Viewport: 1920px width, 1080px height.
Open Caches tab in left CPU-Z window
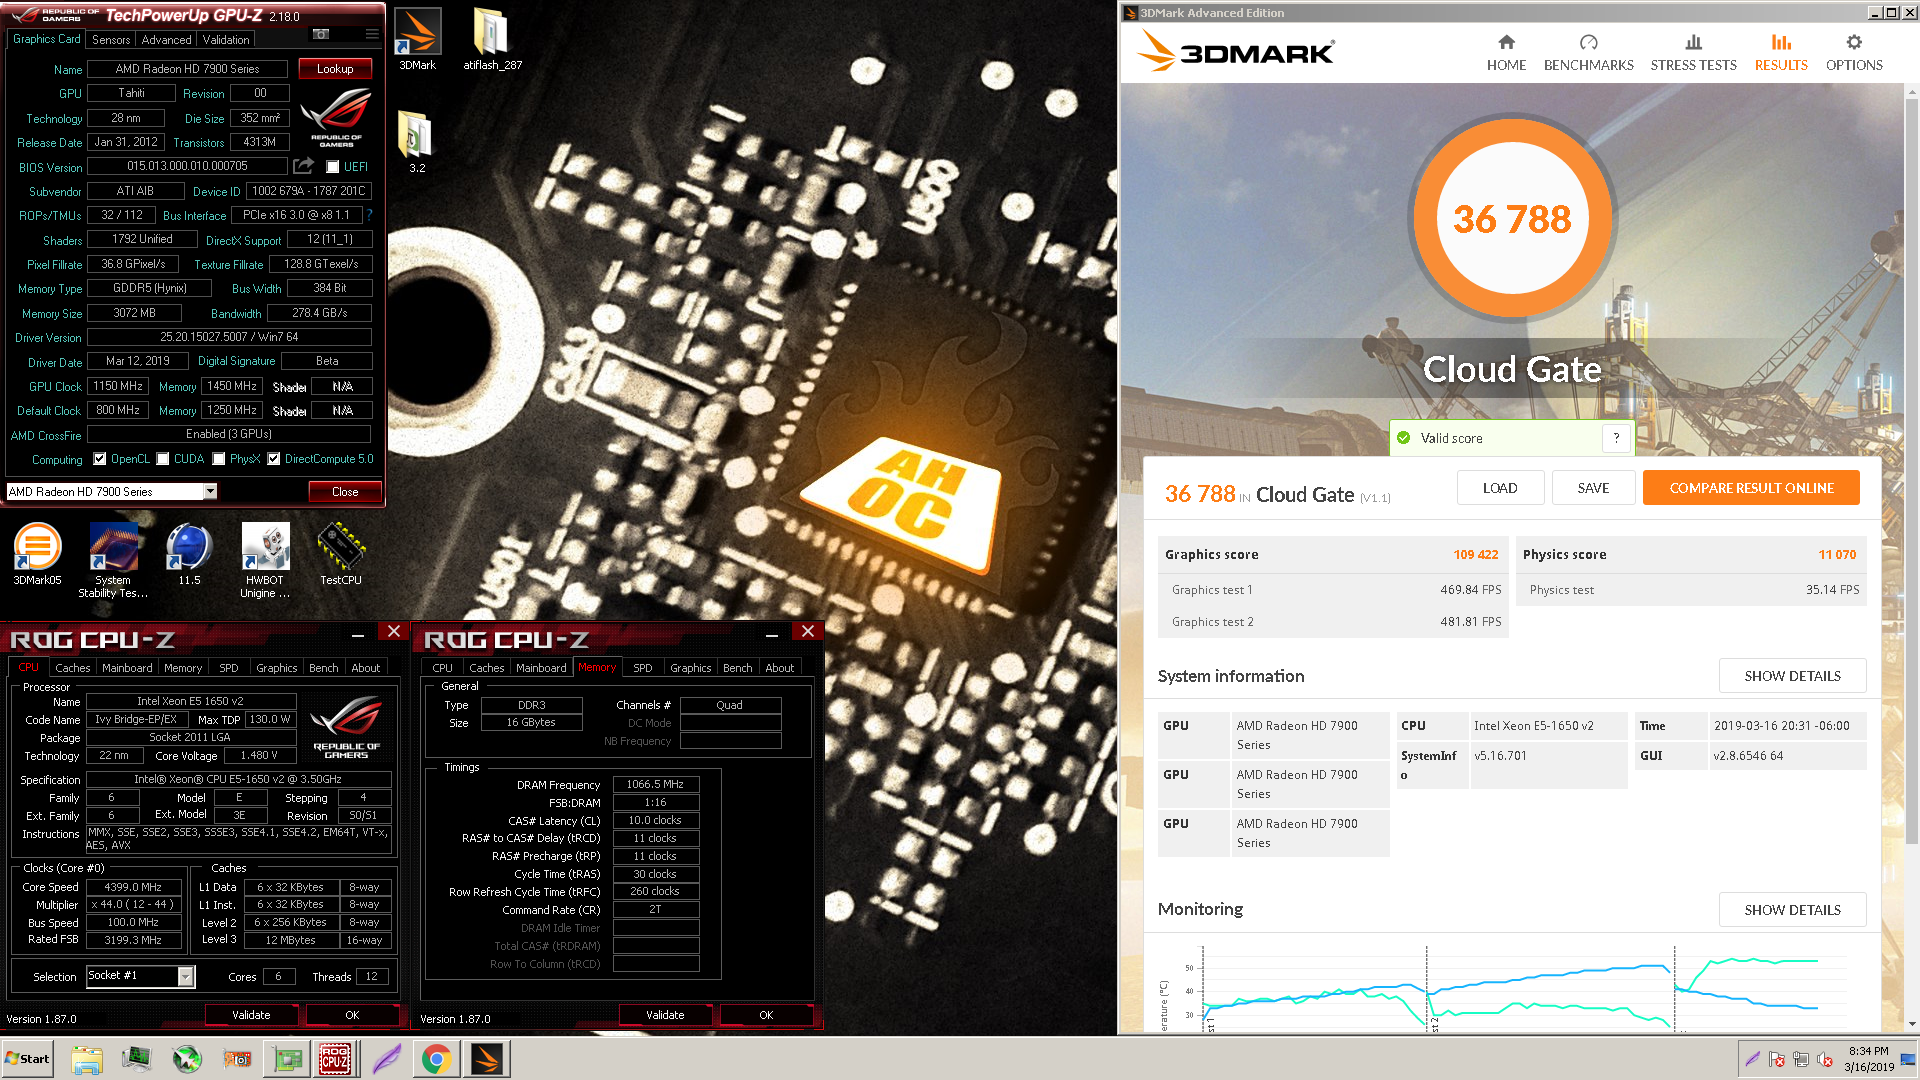tap(72, 668)
